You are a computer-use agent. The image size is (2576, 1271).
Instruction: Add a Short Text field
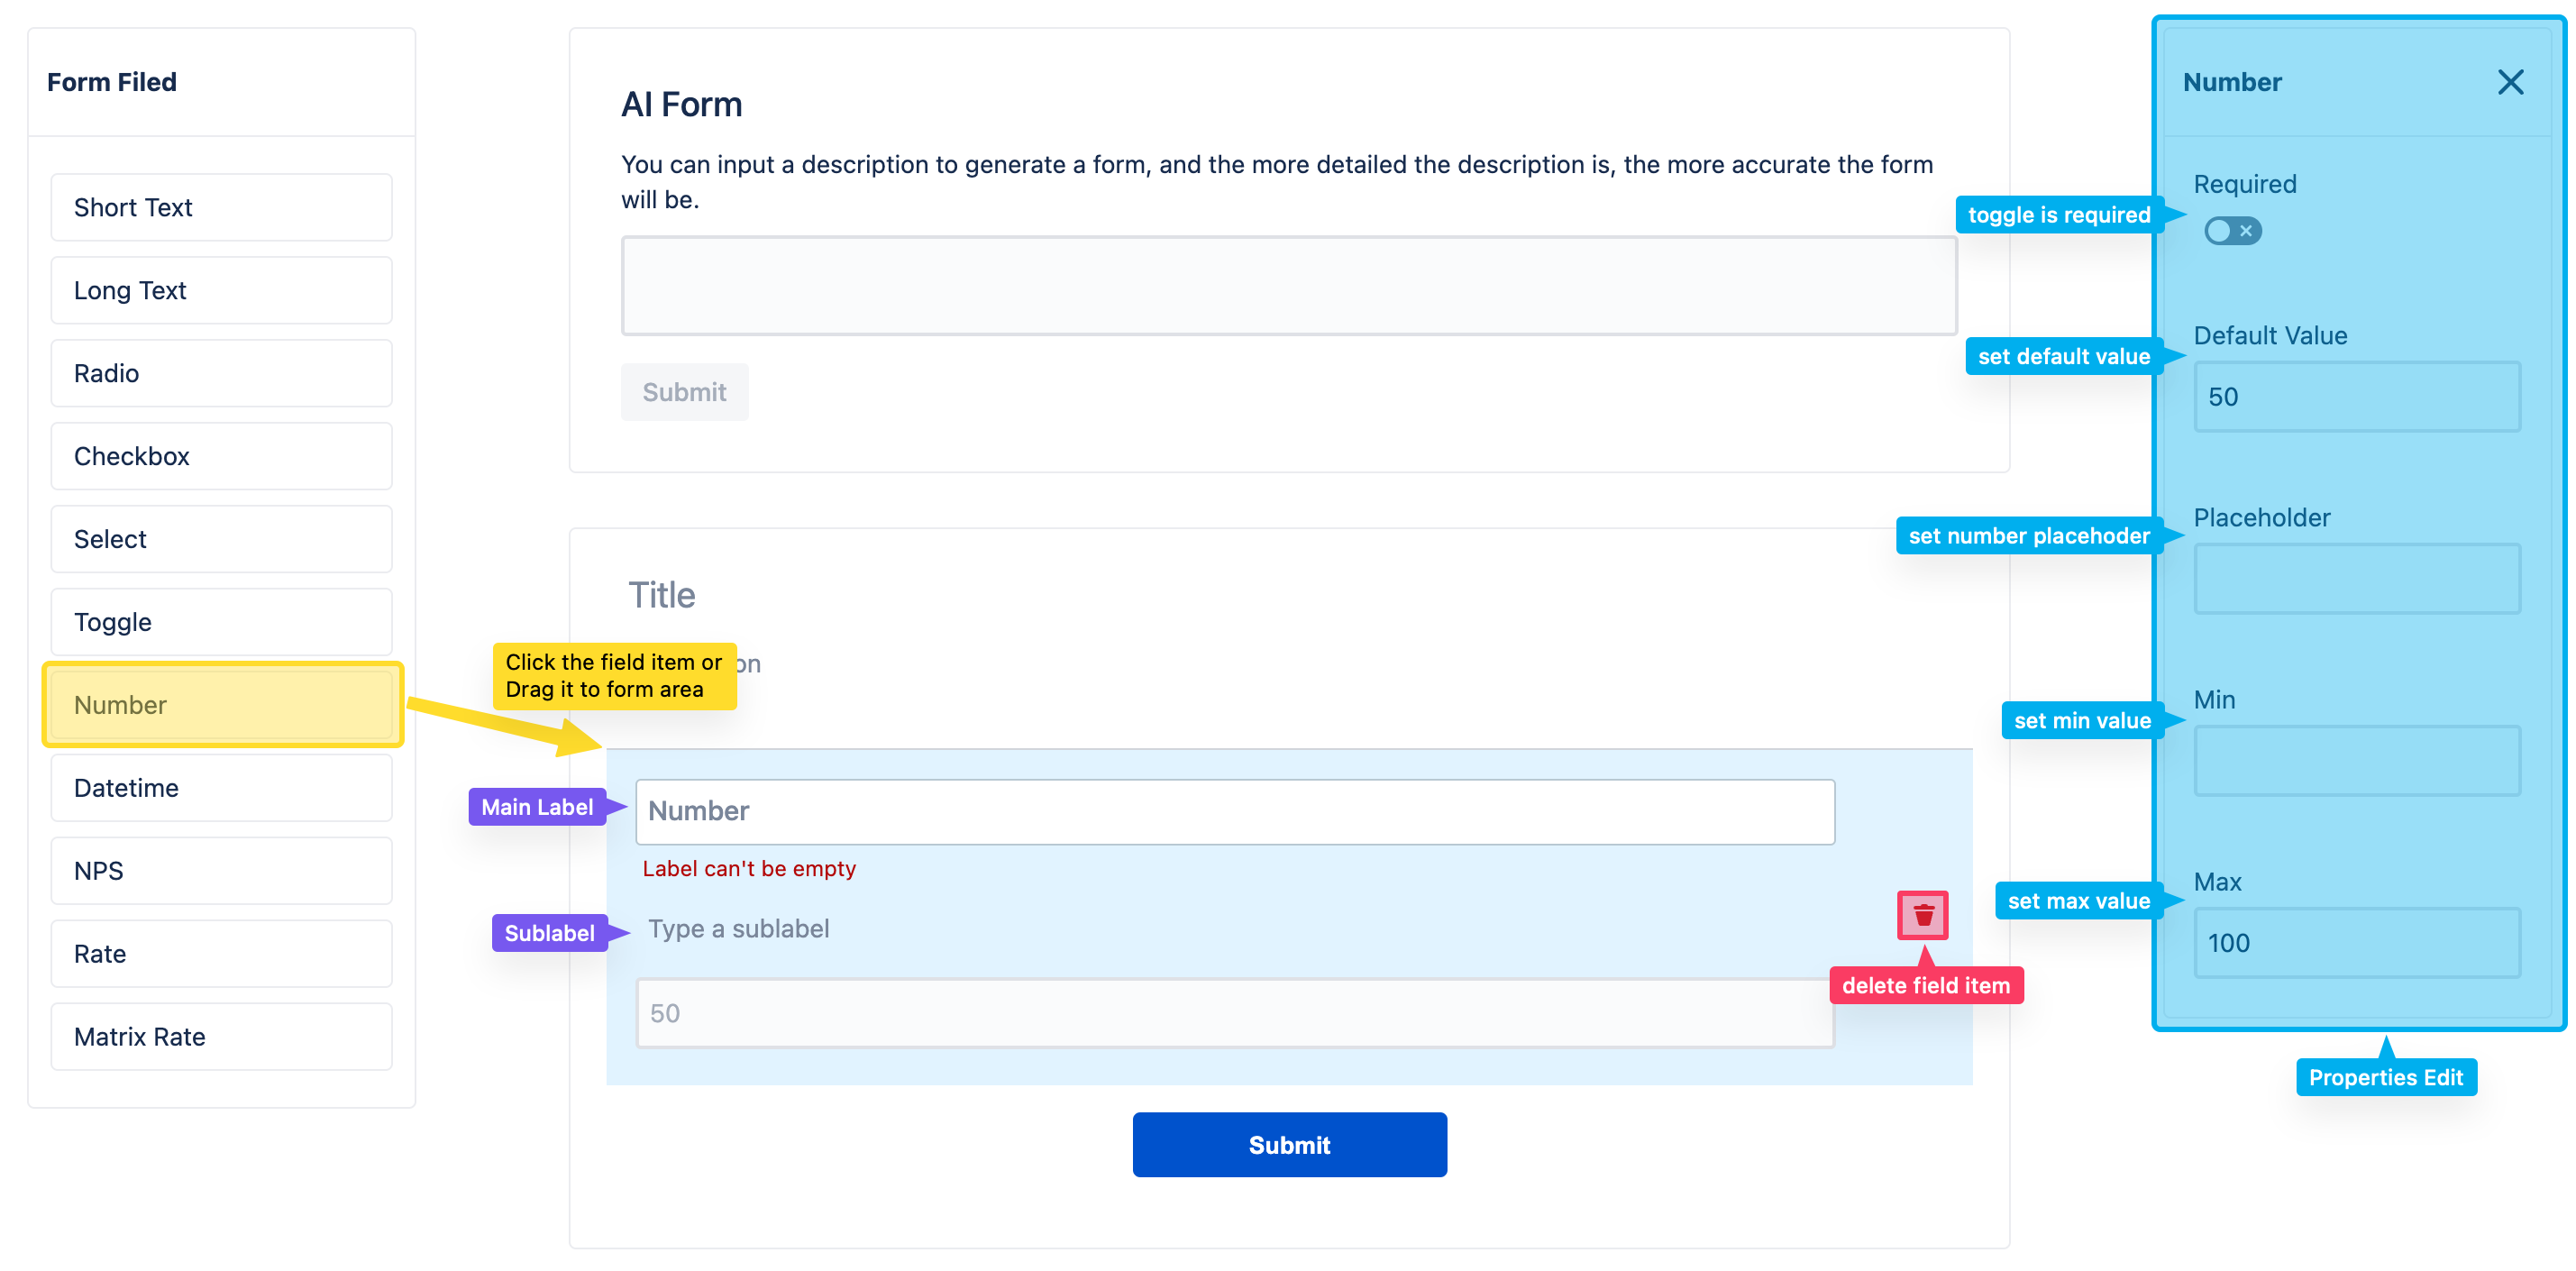pyautogui.click(x=221, y=207)
